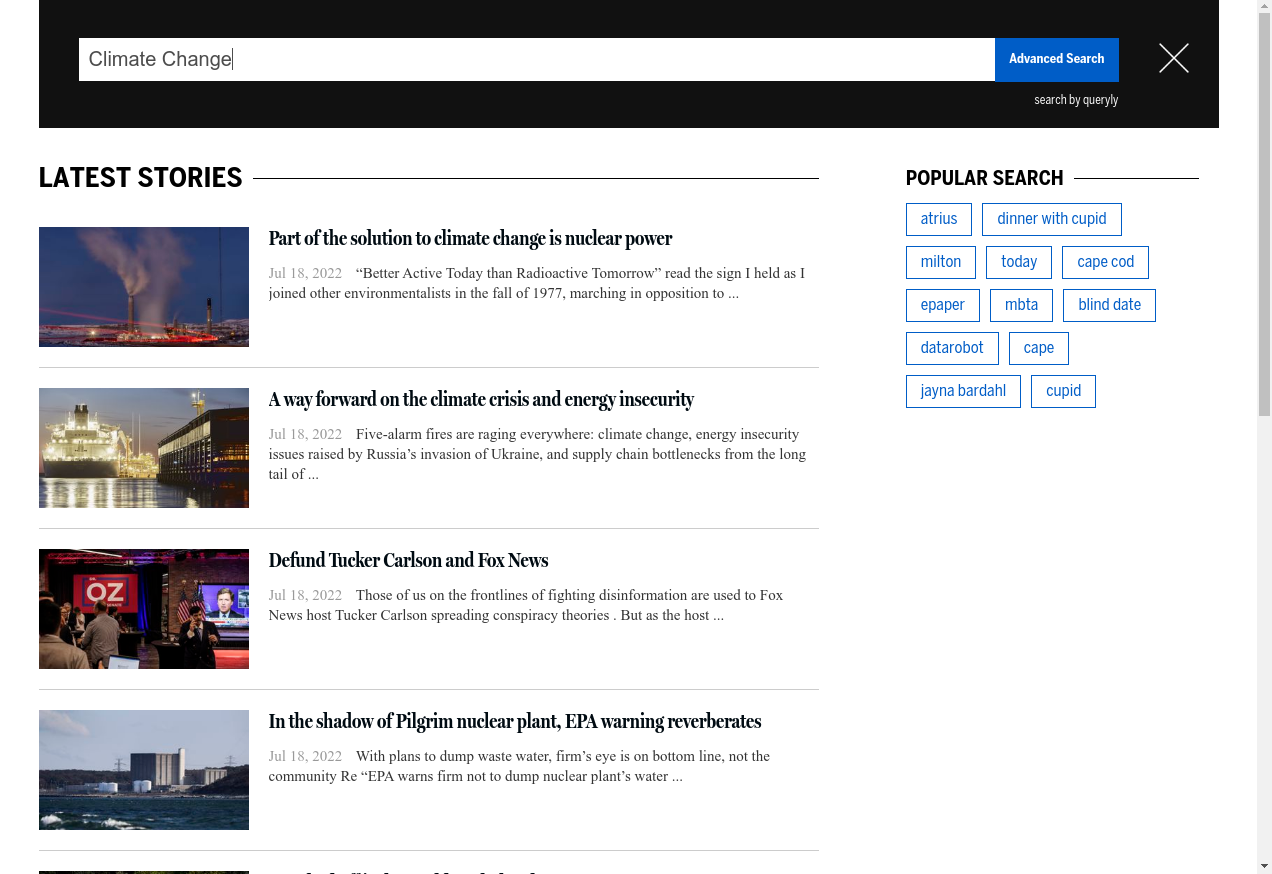Screen dimensions: 1272x874
Task: Open the Pilgrim nuclear plant article headline
Action: tap(514, 722)
